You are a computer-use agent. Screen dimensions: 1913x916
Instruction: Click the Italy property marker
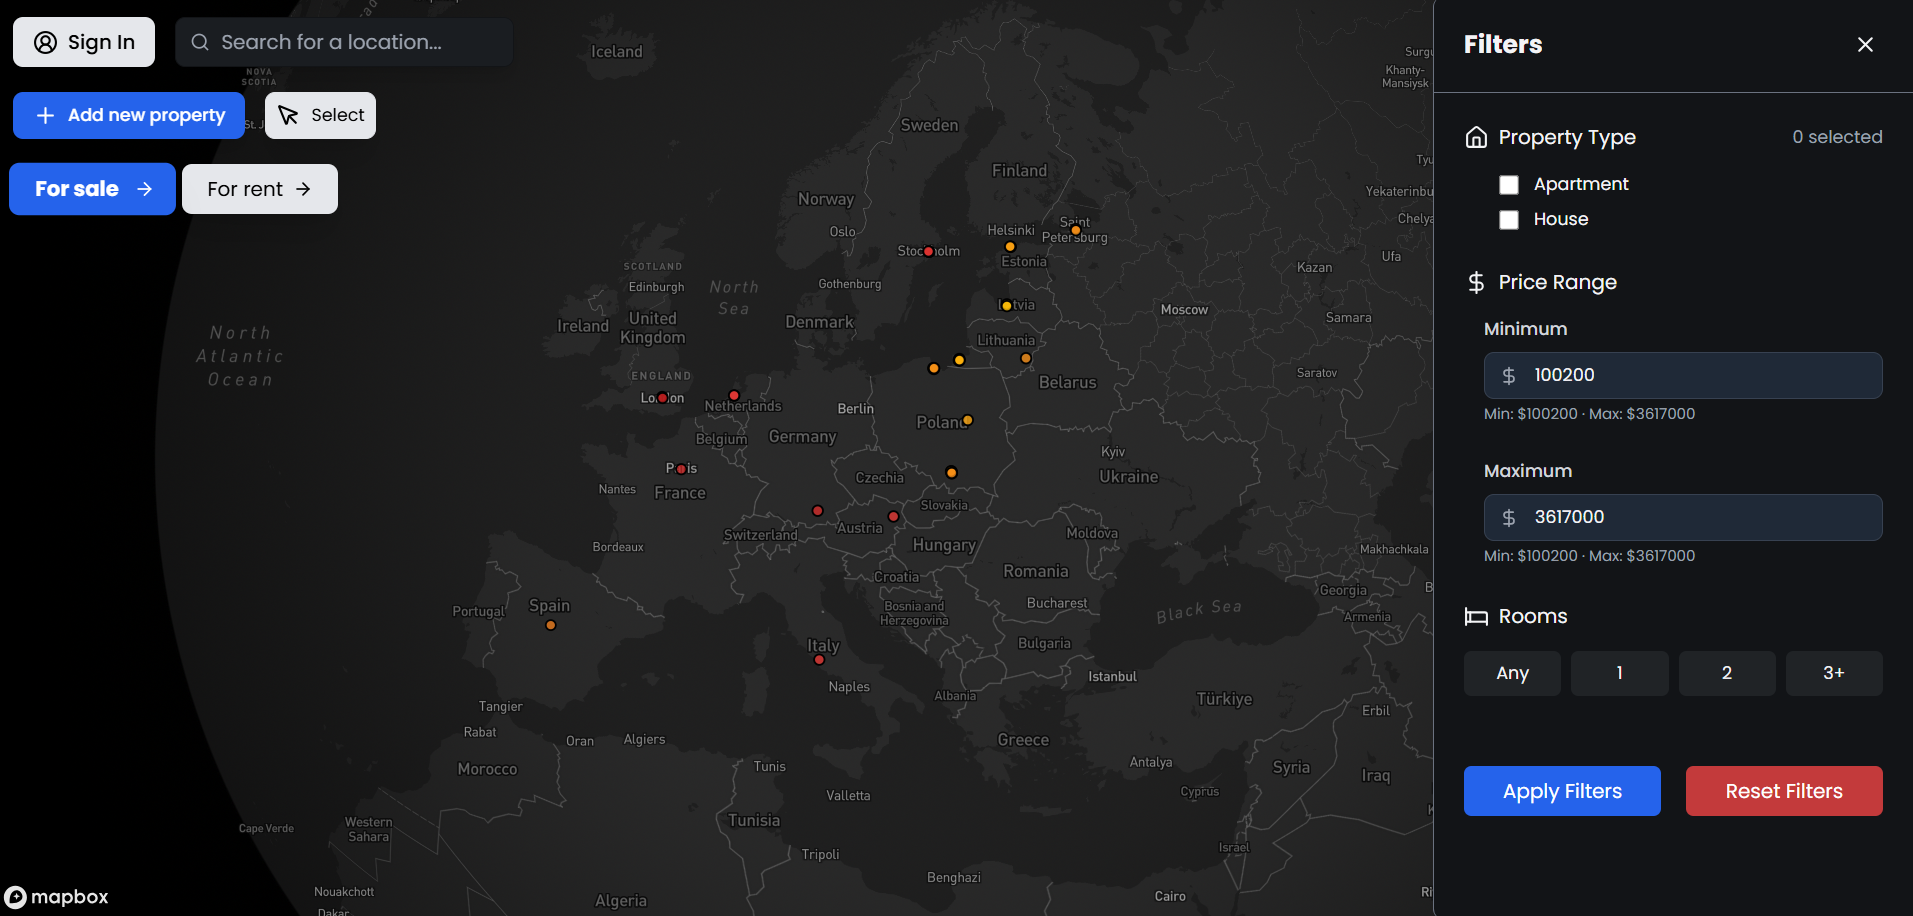pyautogui.click(x=819, y=660)
